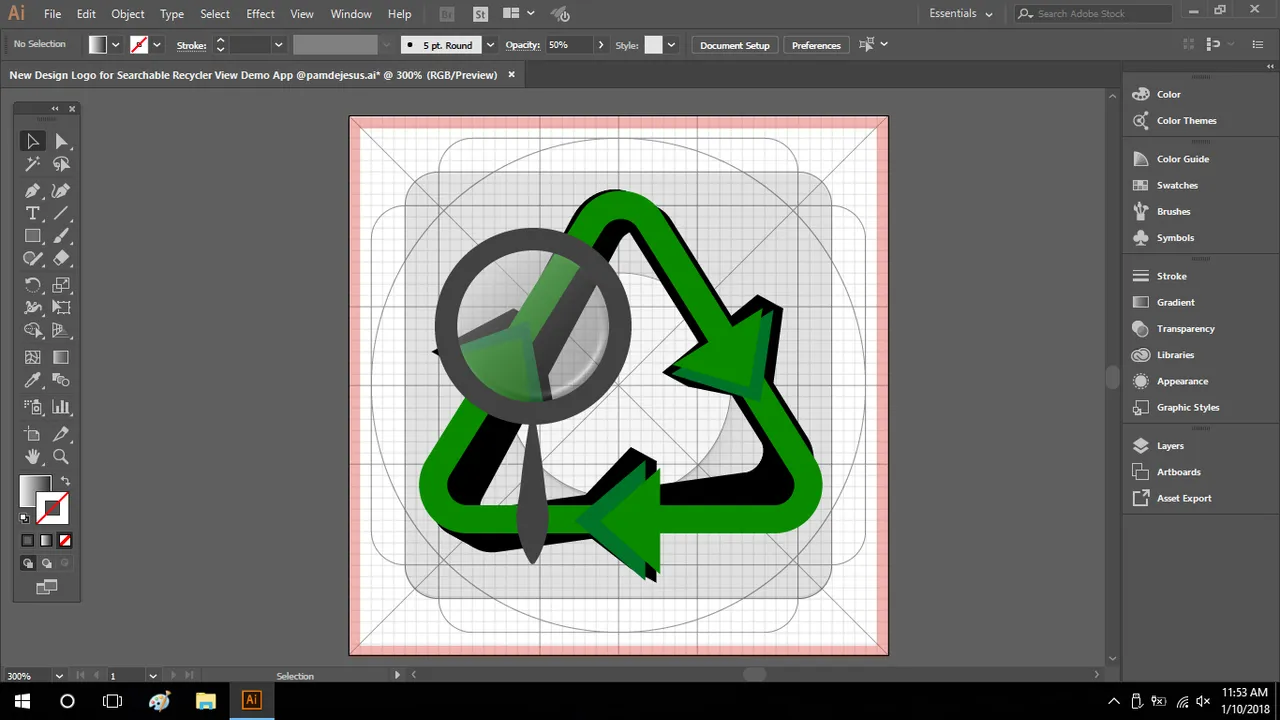Switch to Draw Inside mode
Screen dimensions: 1280x720
tap(65, 564)
